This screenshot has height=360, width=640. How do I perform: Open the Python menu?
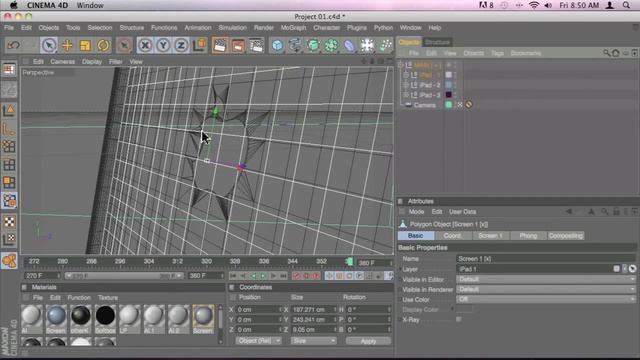(383, 28)
